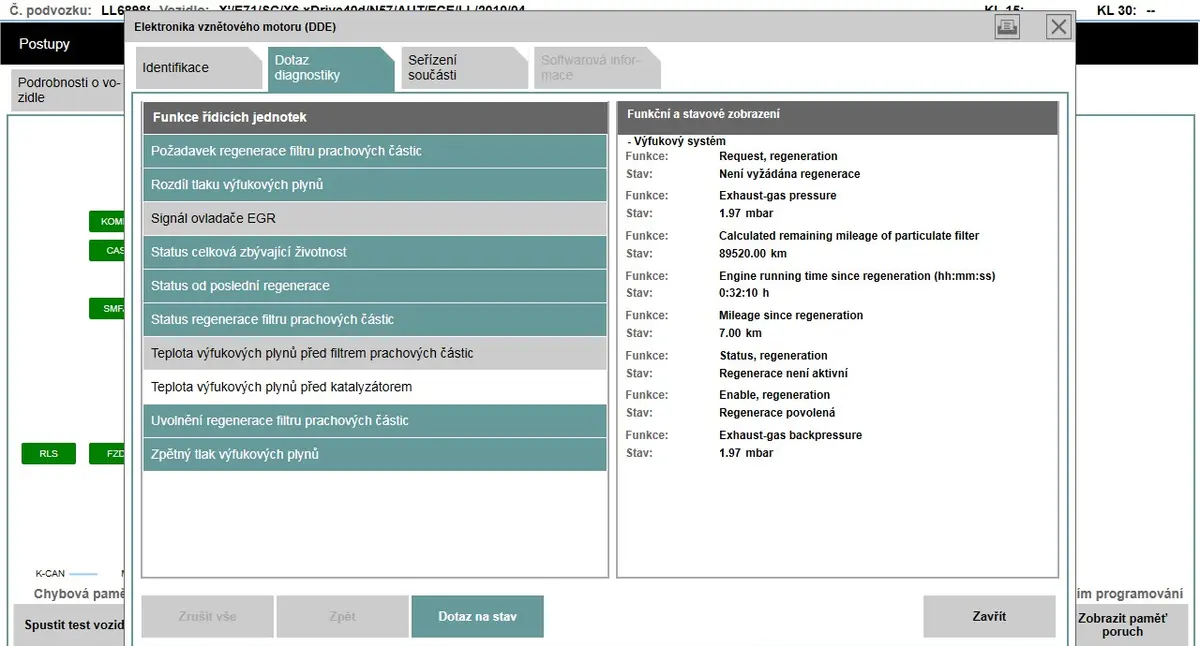1200x646 pixels.
Task: Select Teplota výfukových plynů před filtrem
Action: pos(375,353)
